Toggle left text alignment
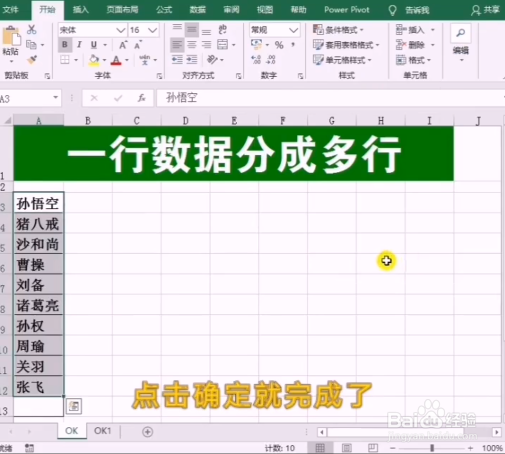This screenshot has height=454, width=505. click(177, 44)
